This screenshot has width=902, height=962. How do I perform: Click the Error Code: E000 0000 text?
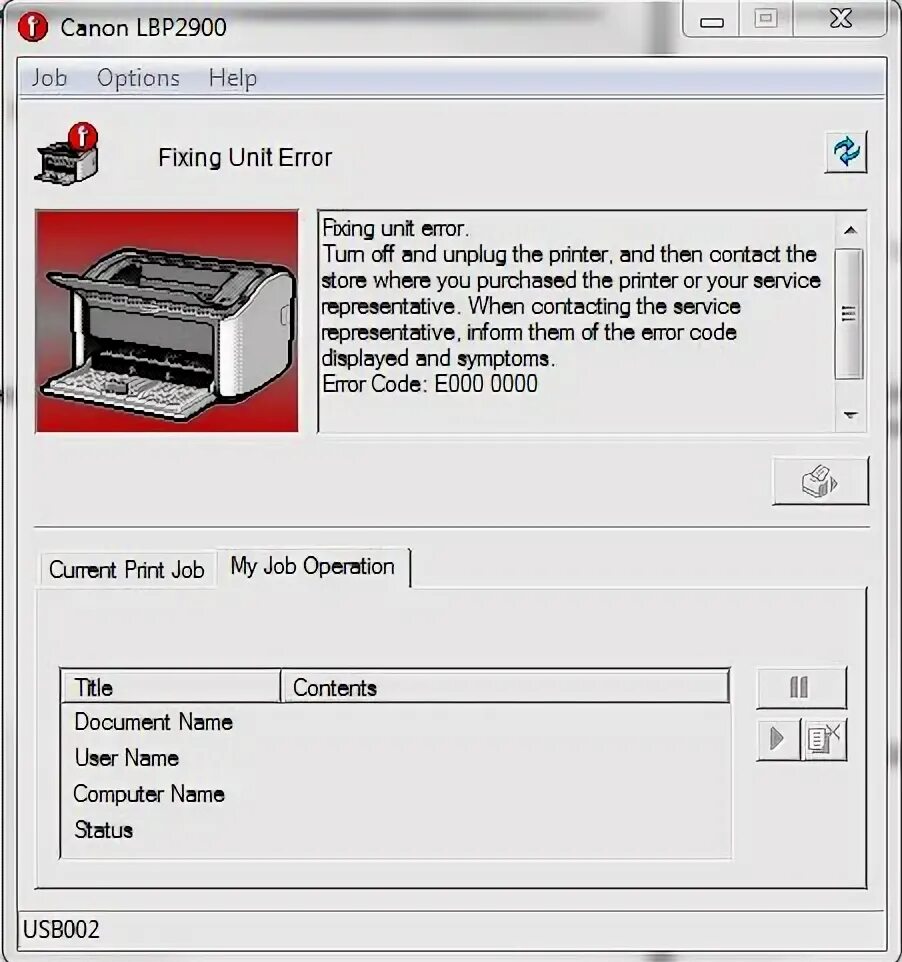click(430, 384)
